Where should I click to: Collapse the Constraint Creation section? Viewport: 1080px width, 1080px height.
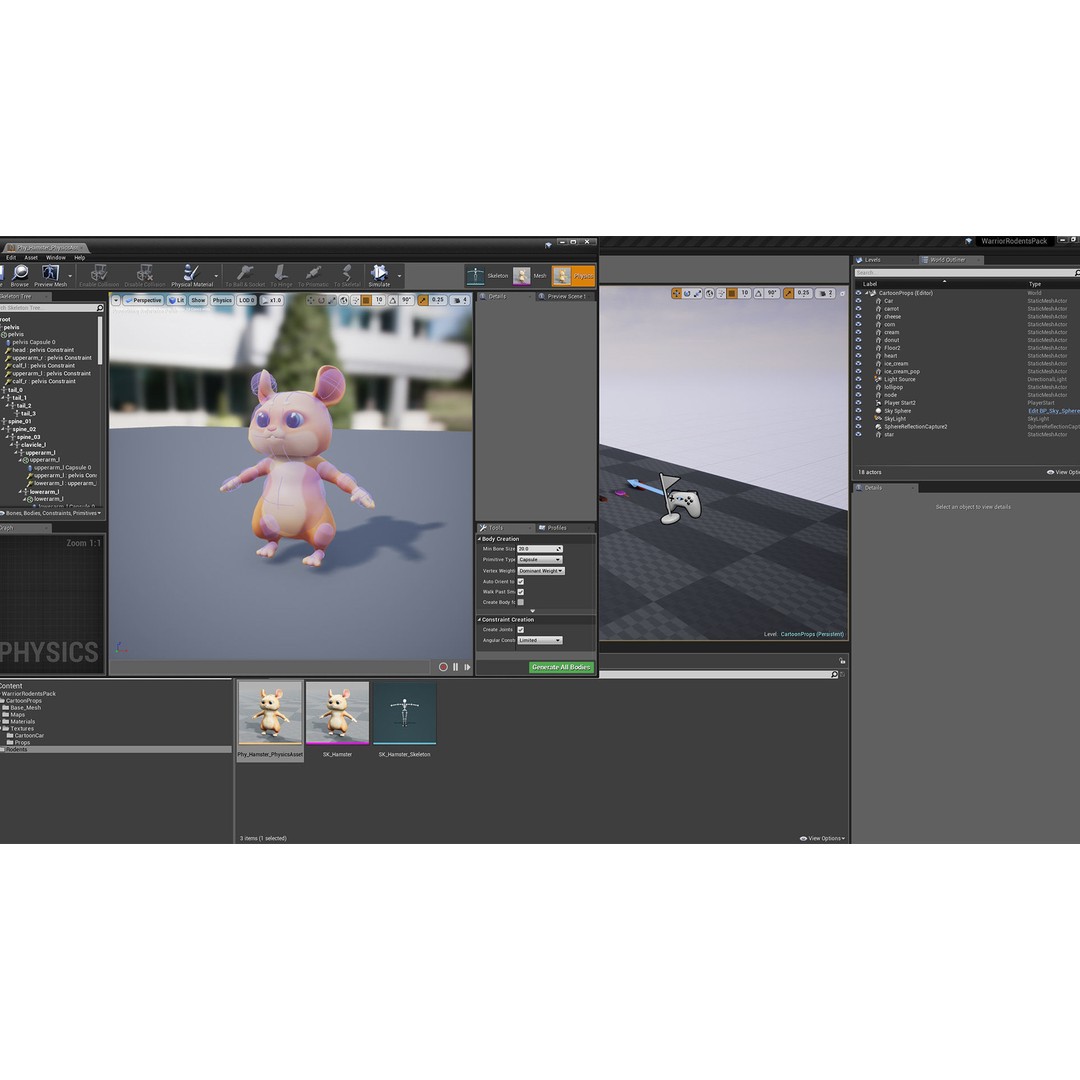(x=479, y=619)
